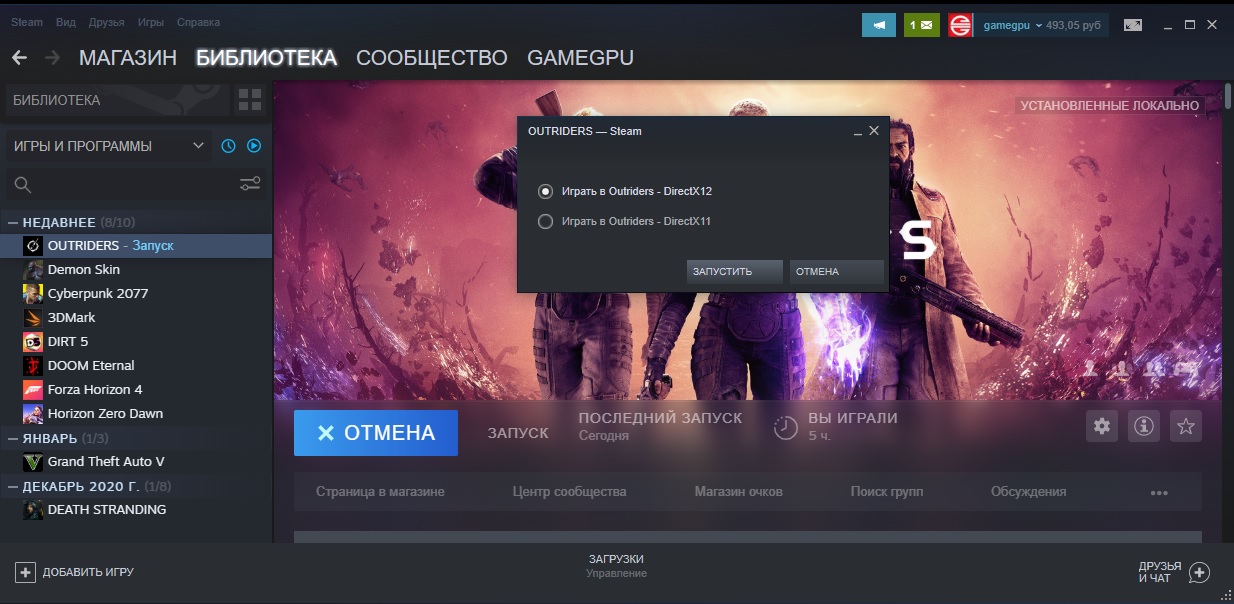Screen dimensions: 1234x604
Task: Open the Игры menu
Action: click(x=151, y=22)
